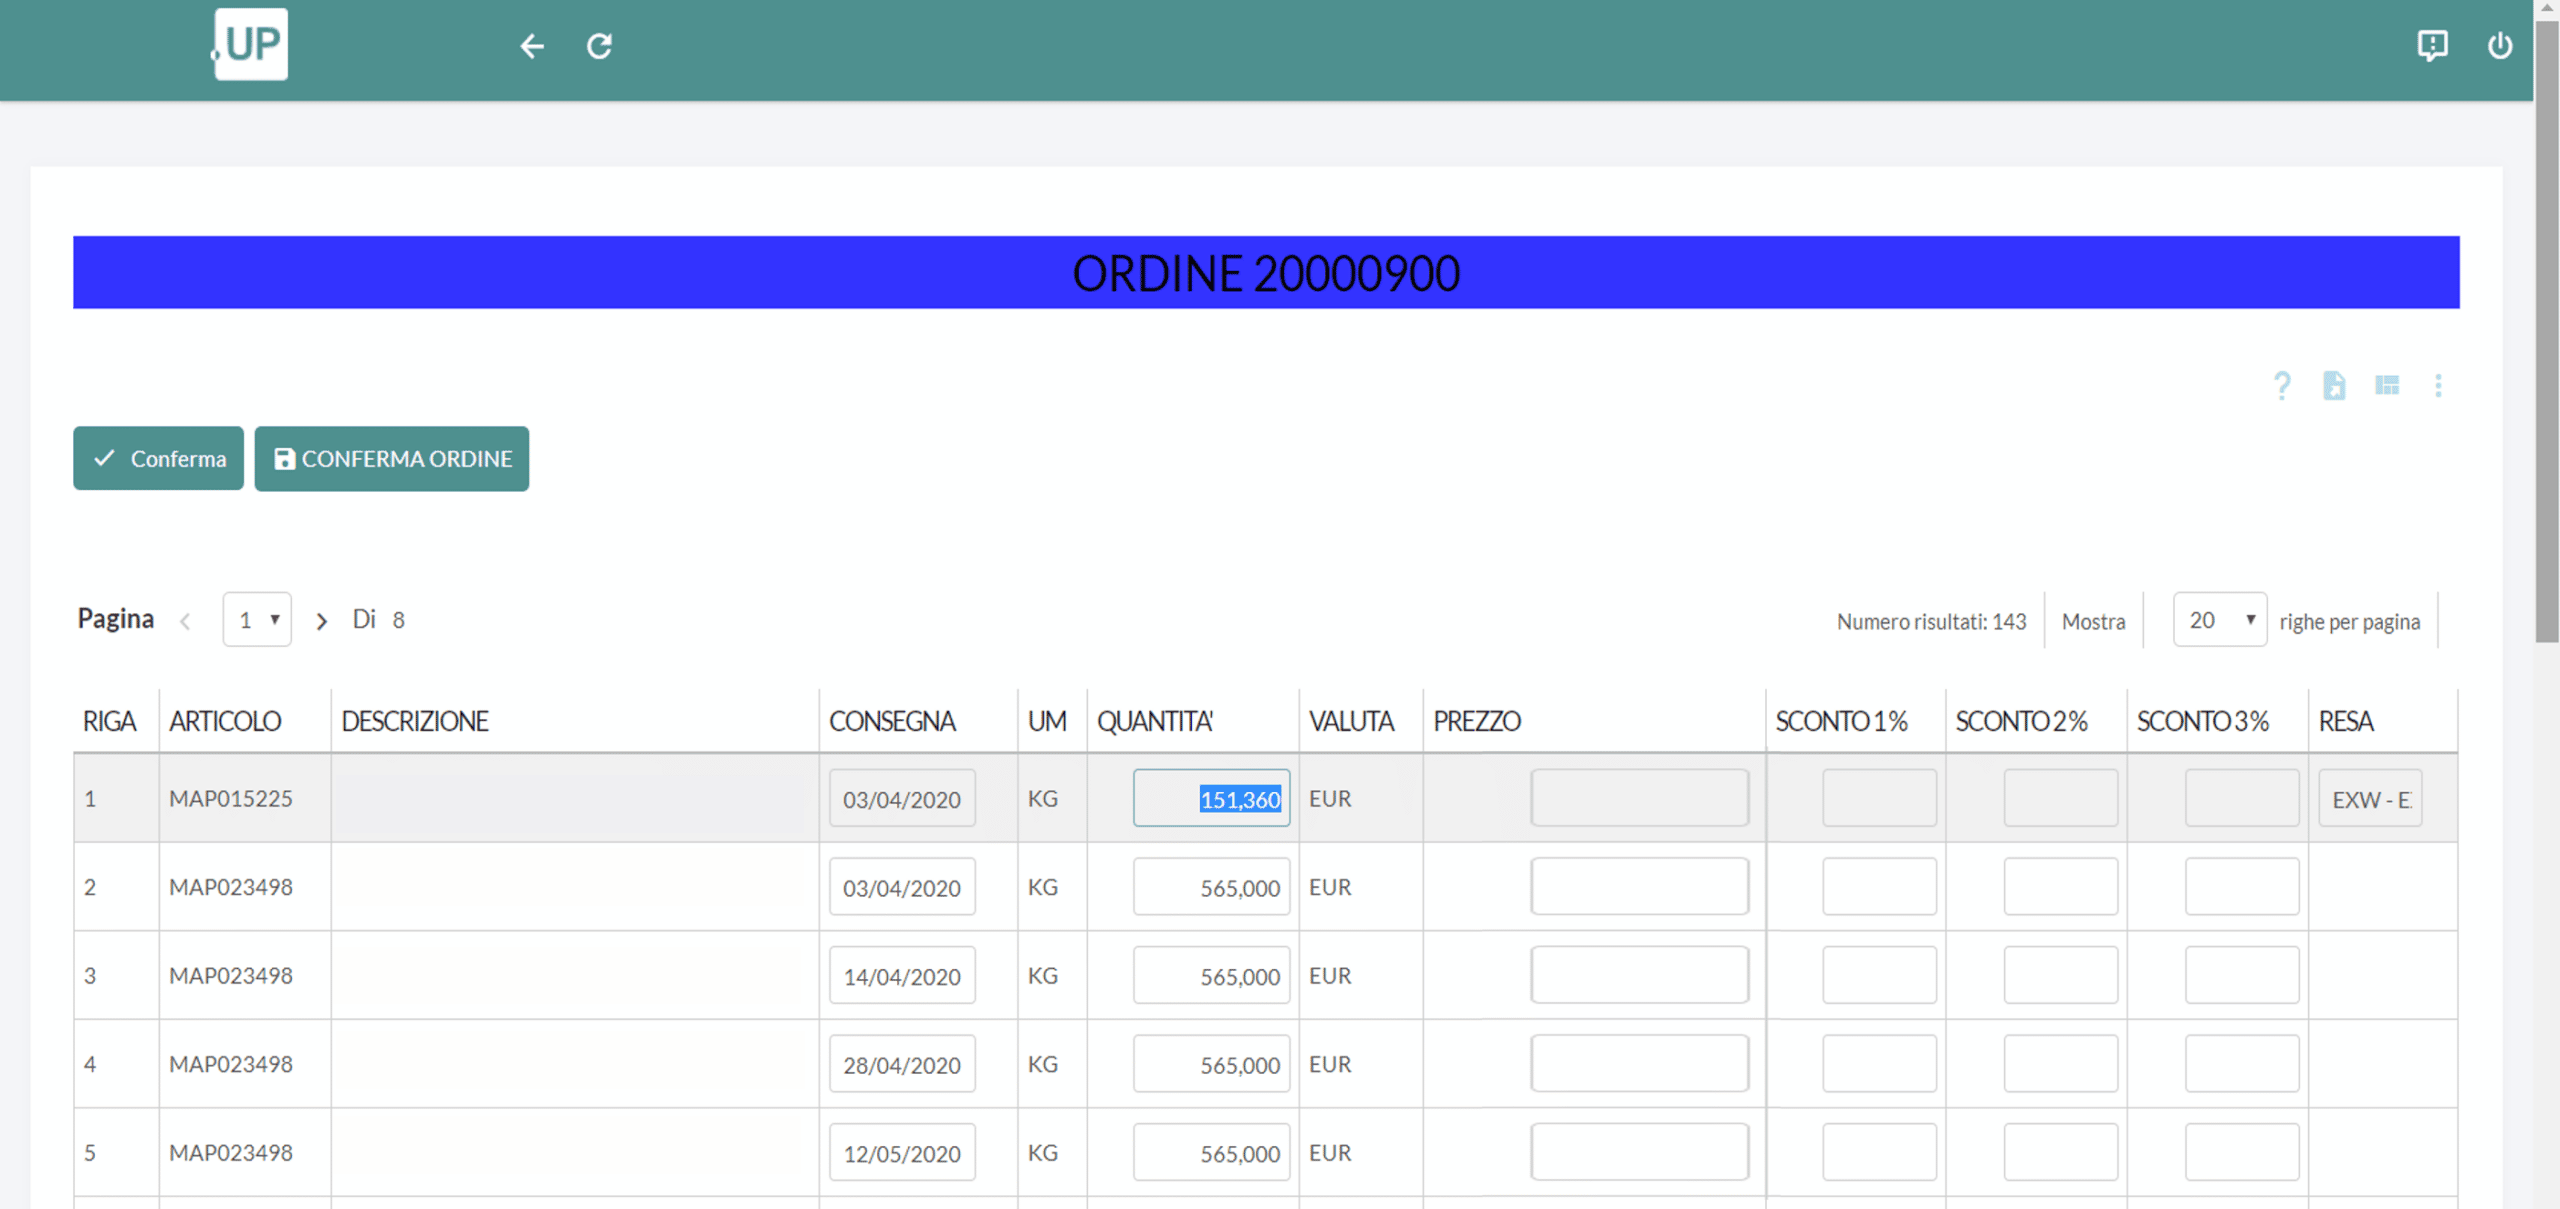Viewport: 2560px width, 1209px height.
Task: Click price field in row 3
Action: click(1639, 975)
